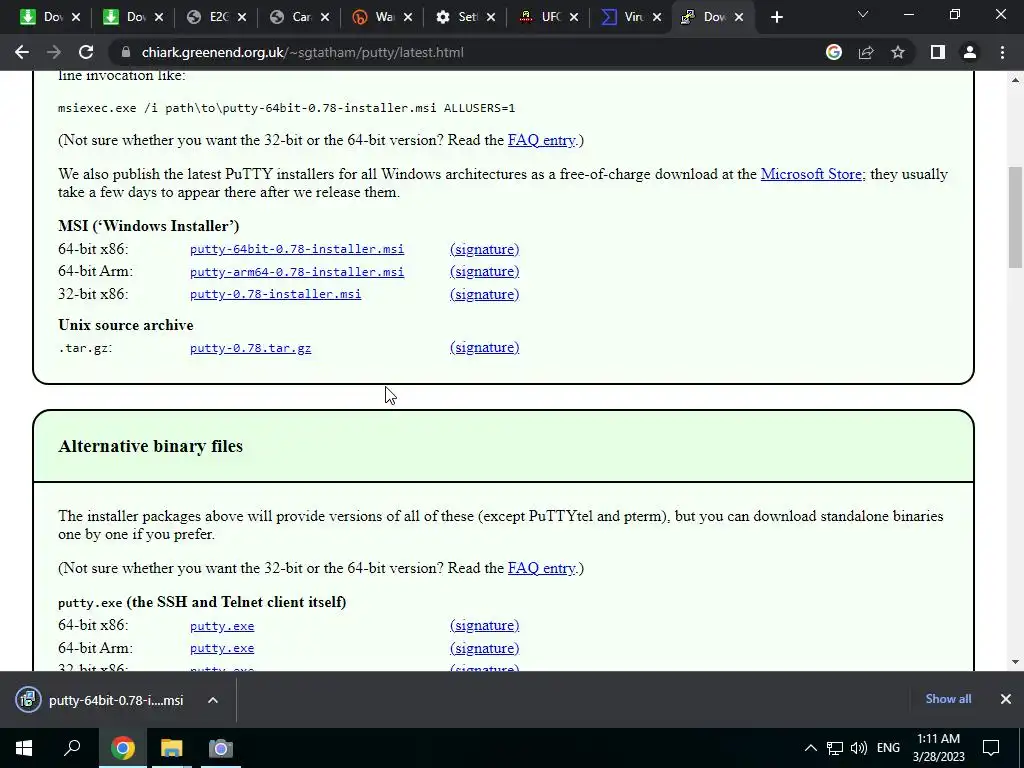Open signature for the .tar.gz archive
The image size is (1024, 768).
point(485,347)
